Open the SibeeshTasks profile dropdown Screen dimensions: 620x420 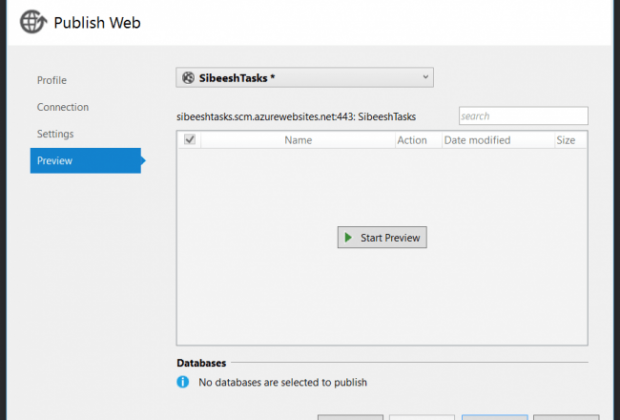click(304, 78)
